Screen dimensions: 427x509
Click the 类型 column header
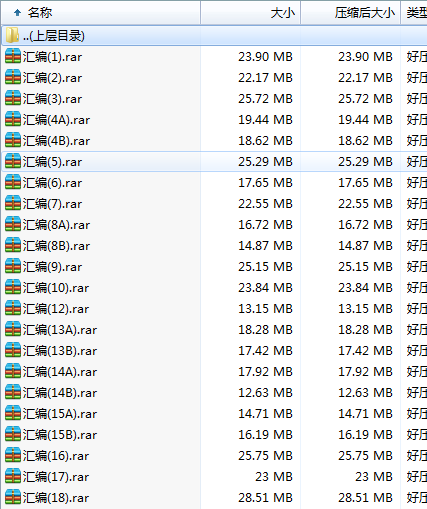(414, 13)
